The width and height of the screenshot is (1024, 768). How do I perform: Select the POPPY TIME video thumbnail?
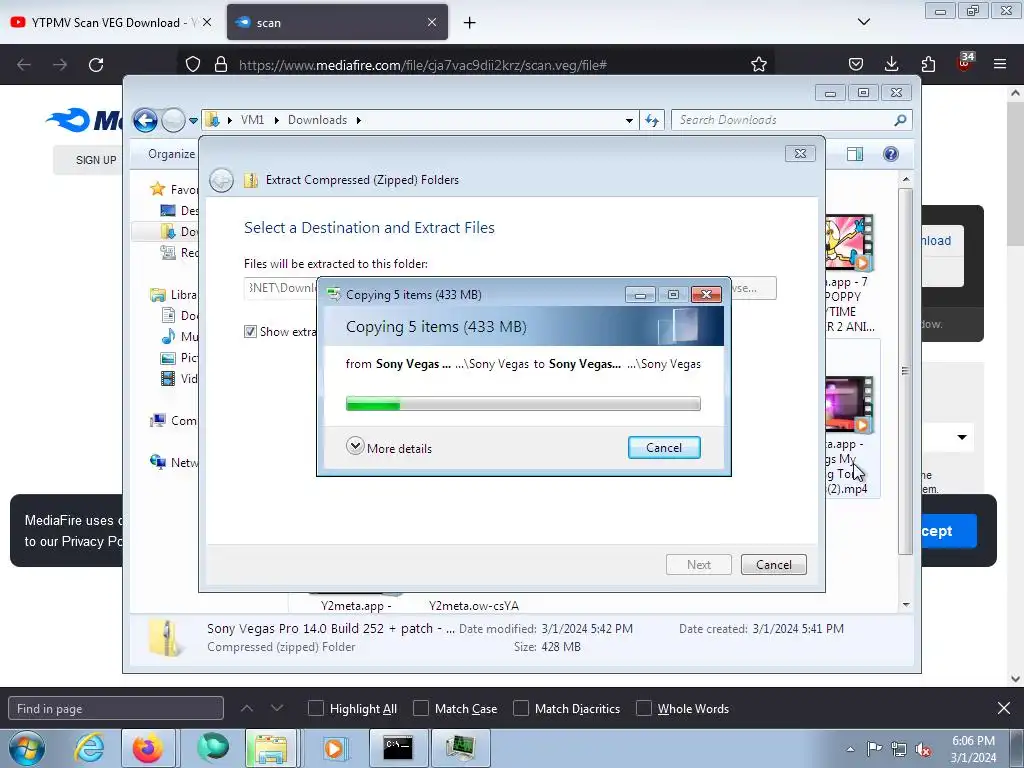848,243
